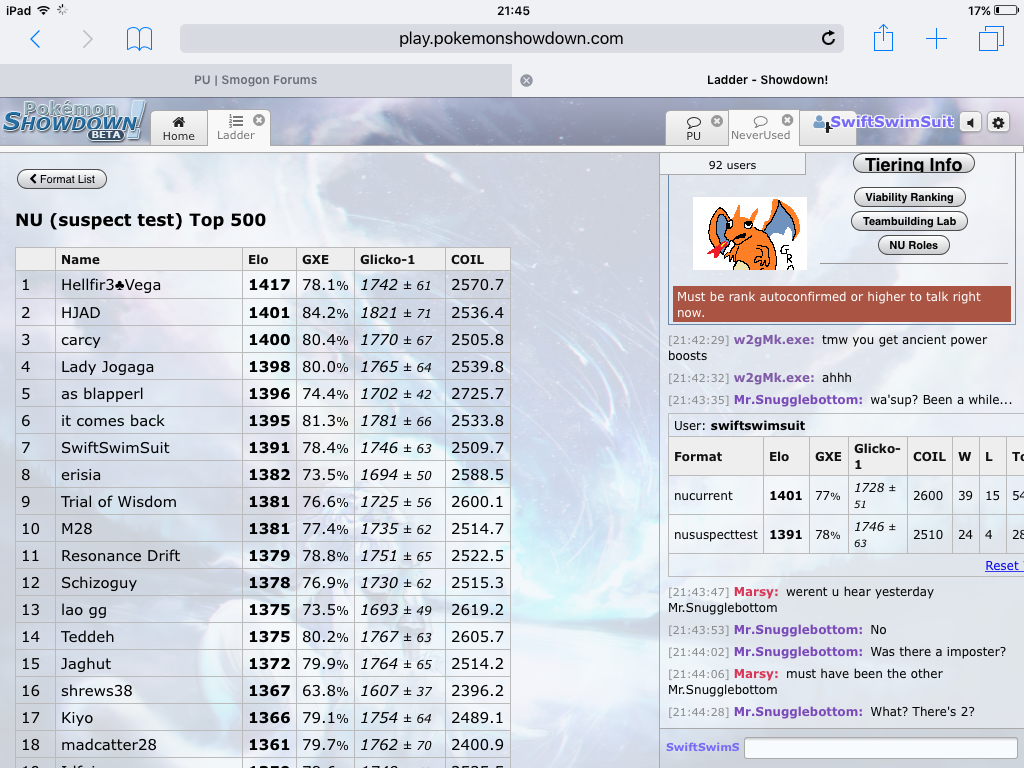Image resolution: width=1024 pixels, height=768 pixels.
Task: Open the Safari tab overview icon
Action: pos(991,39)
